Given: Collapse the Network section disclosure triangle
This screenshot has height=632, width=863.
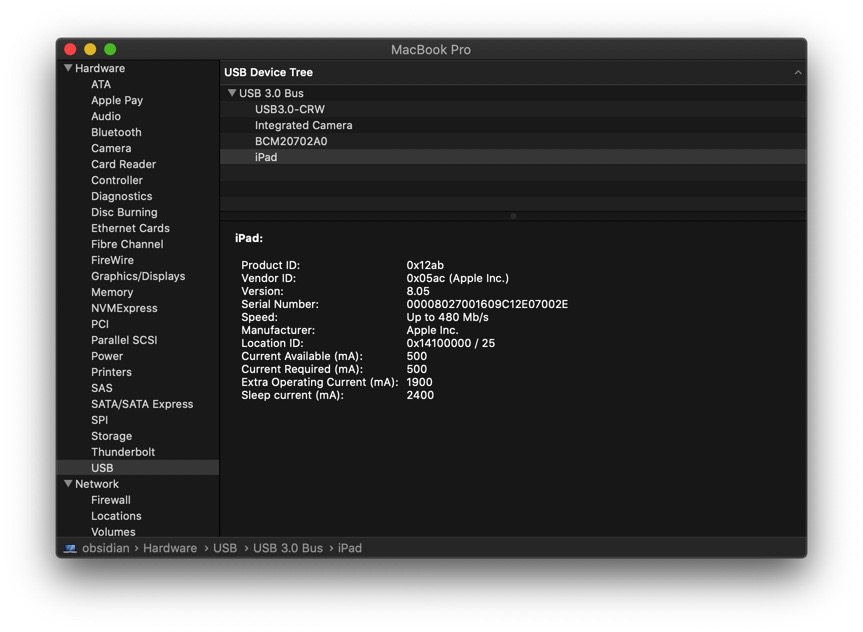Looking at the screenshot, I should click(68, 483).
